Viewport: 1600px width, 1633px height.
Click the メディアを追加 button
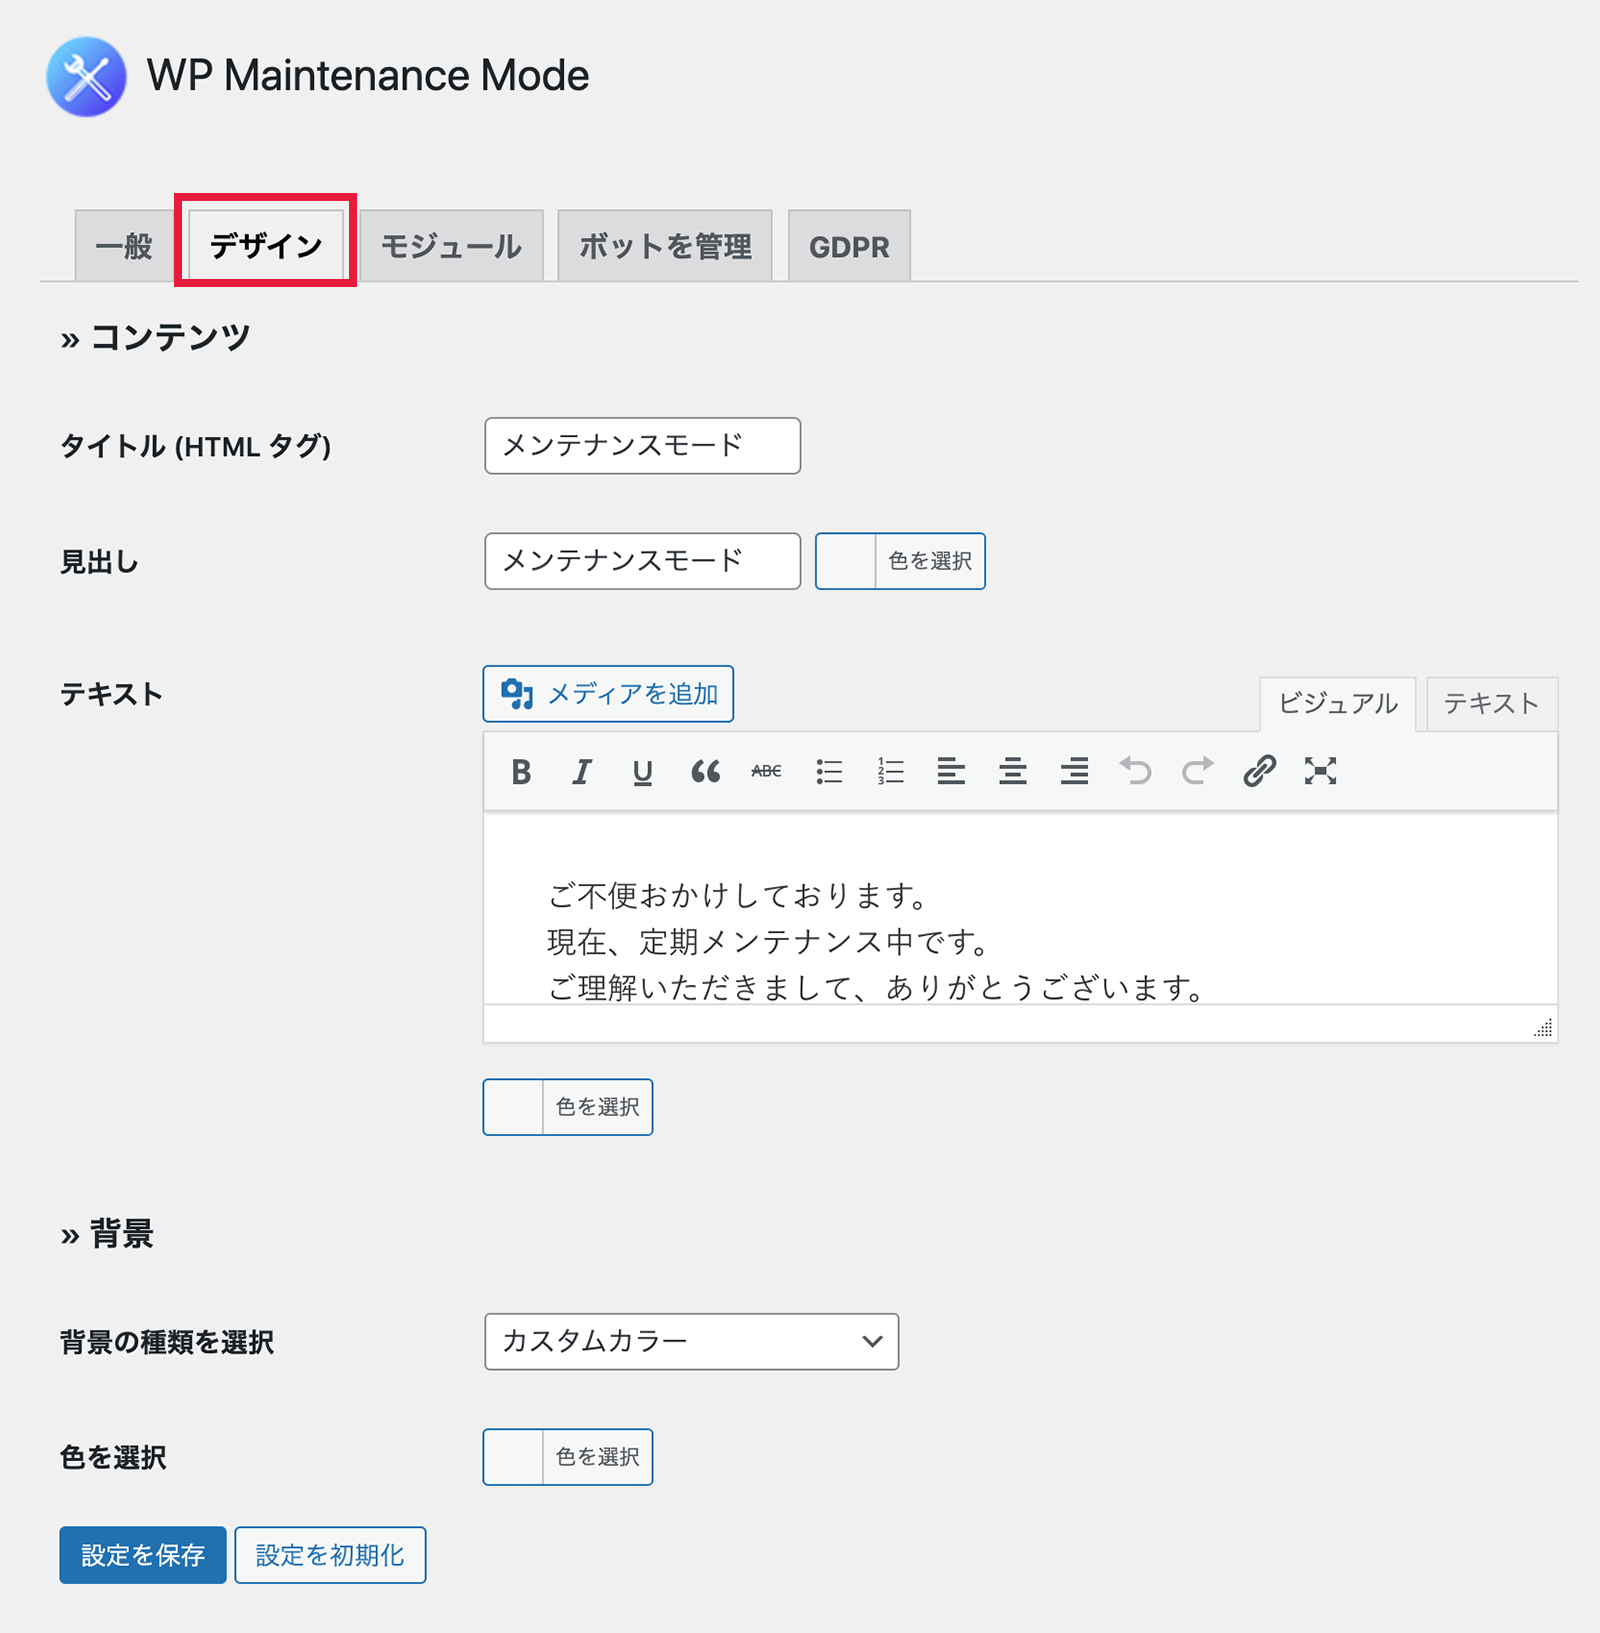(608, 694)
